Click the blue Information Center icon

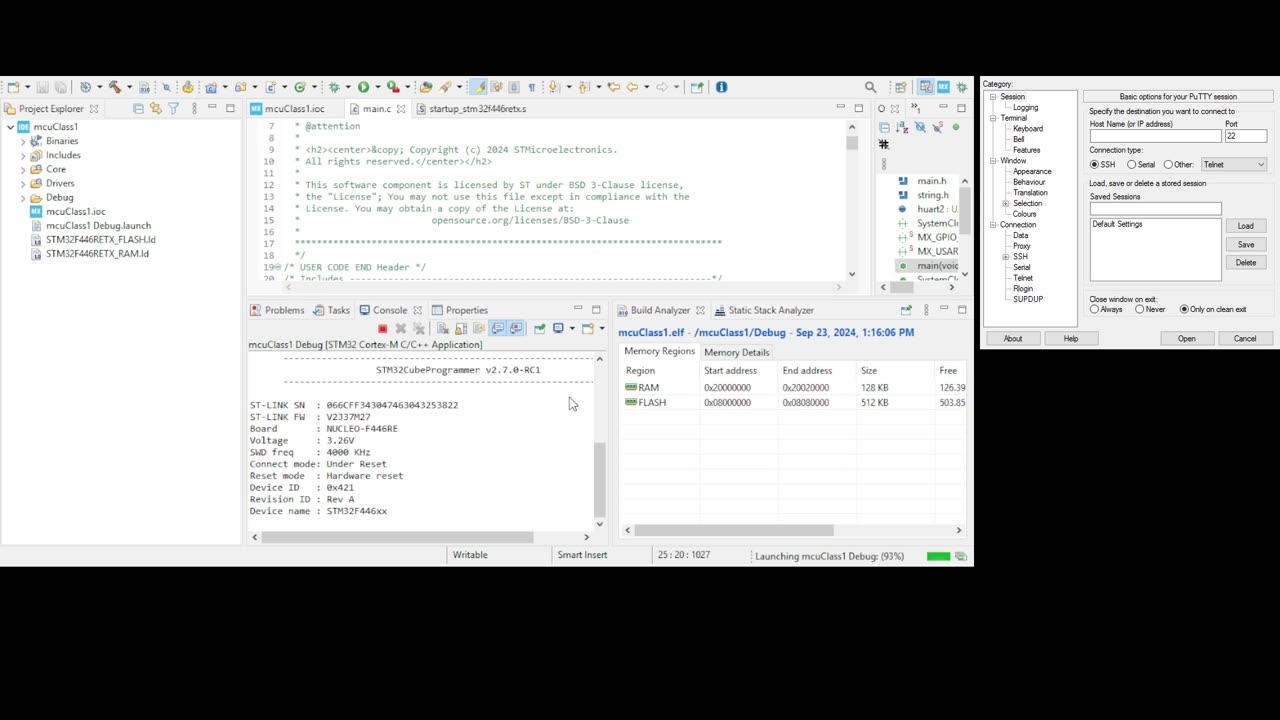[722, 87]
